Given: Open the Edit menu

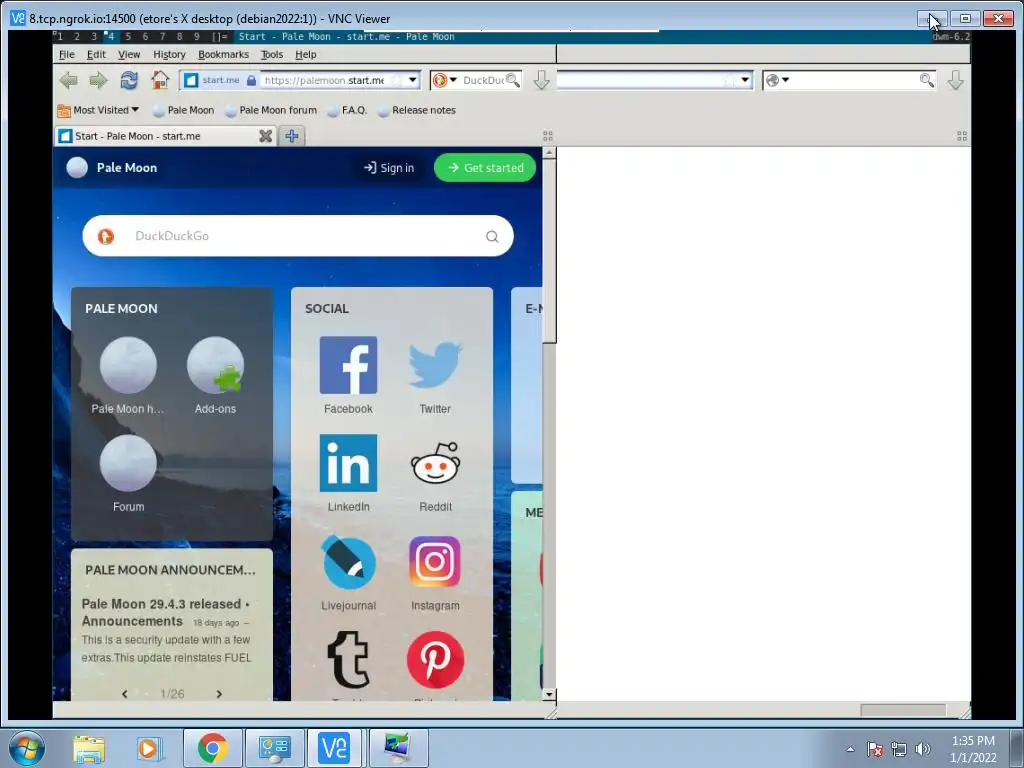Looking at the screenshot, I should [x=96, y=54].
